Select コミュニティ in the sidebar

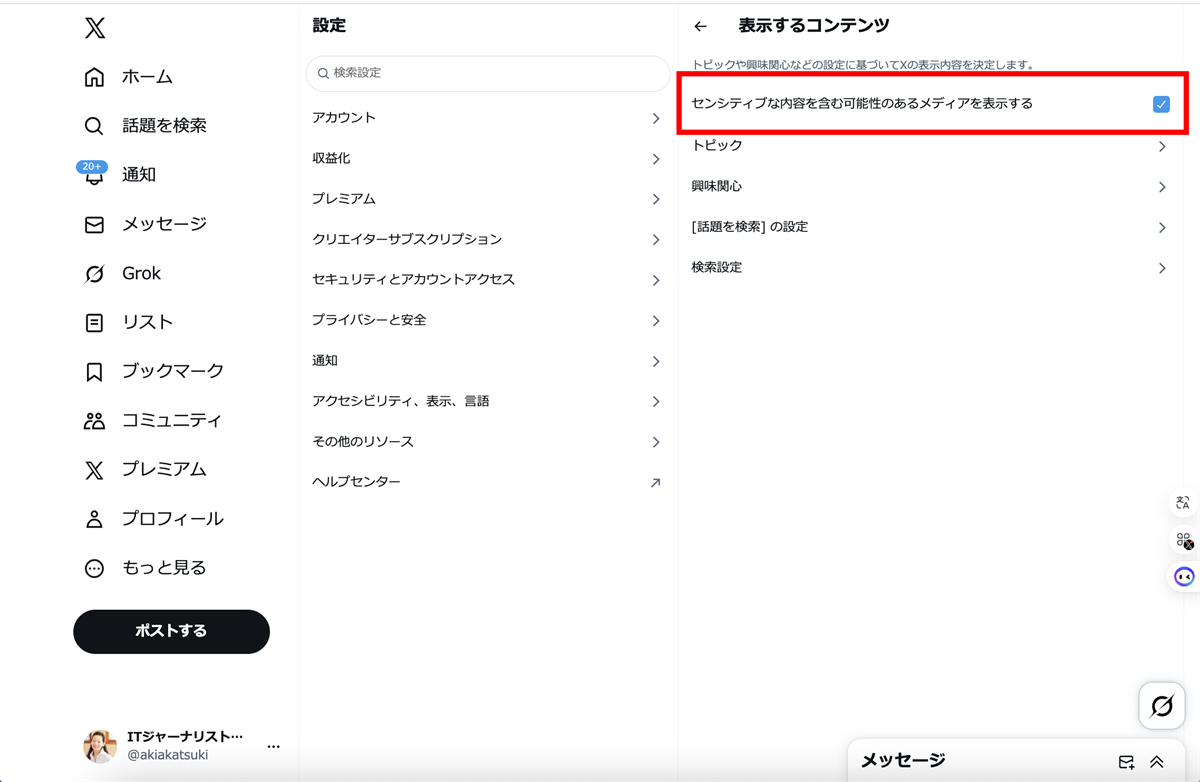point(172,421)
